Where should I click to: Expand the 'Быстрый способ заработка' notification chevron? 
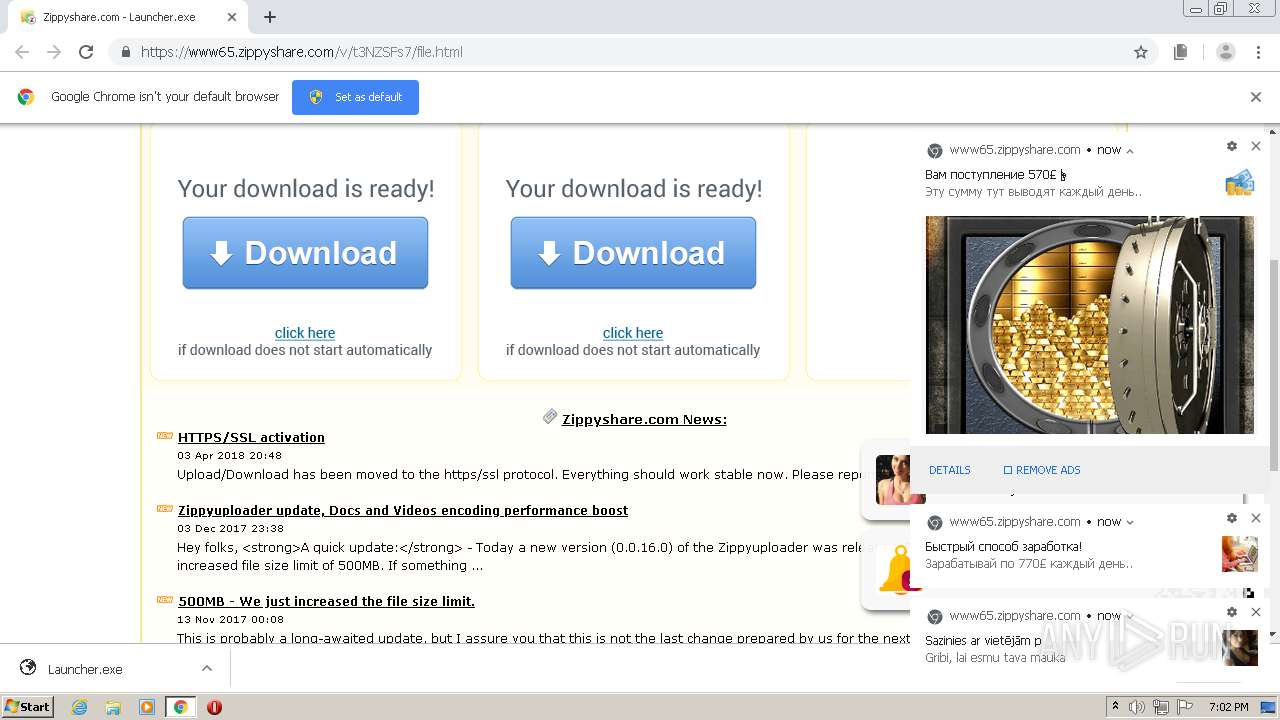pos(1130,522)
